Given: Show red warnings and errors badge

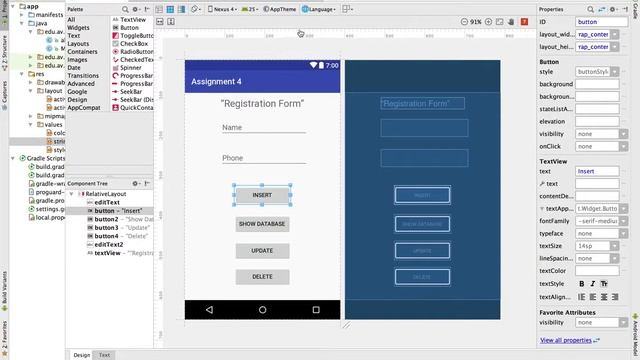Looking at the screenshot, I should click(524, 22).
